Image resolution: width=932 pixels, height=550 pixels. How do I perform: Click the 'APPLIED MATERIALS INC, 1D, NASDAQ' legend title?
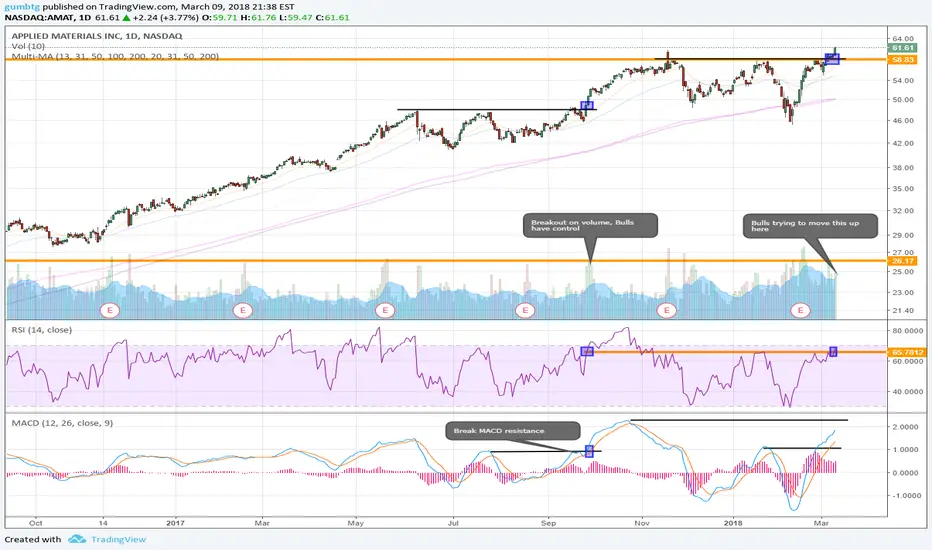[97, 36]
